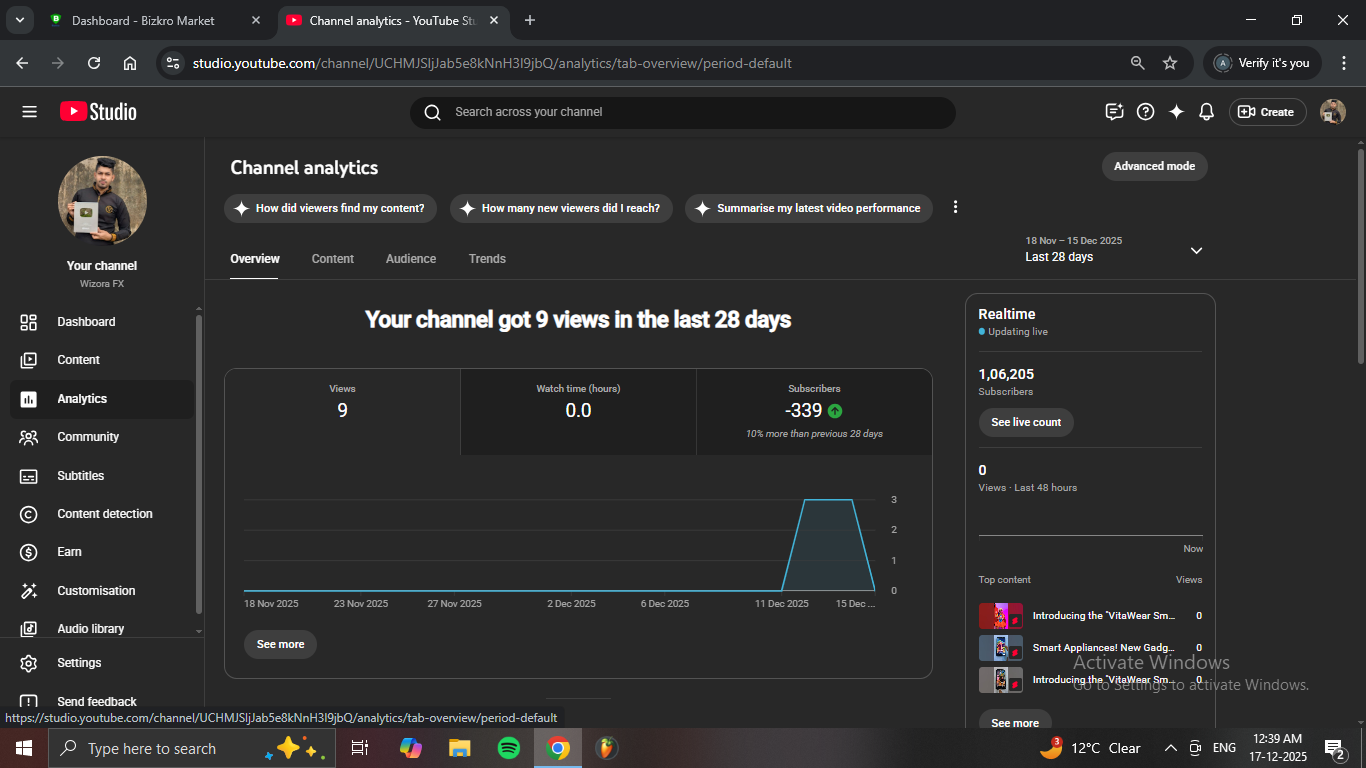
Task: Switch to the Content analytics tab
Action: (x=332, y=259)
